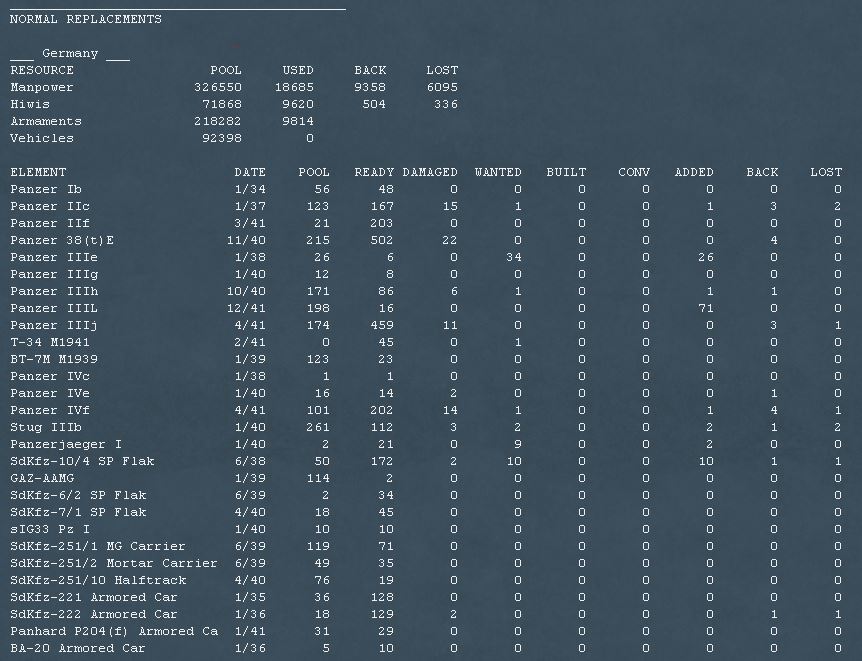Screen dimensions: 862x661
Task: Click the Armaments row label
Action: pyautogui.click(x=46, y=122)
